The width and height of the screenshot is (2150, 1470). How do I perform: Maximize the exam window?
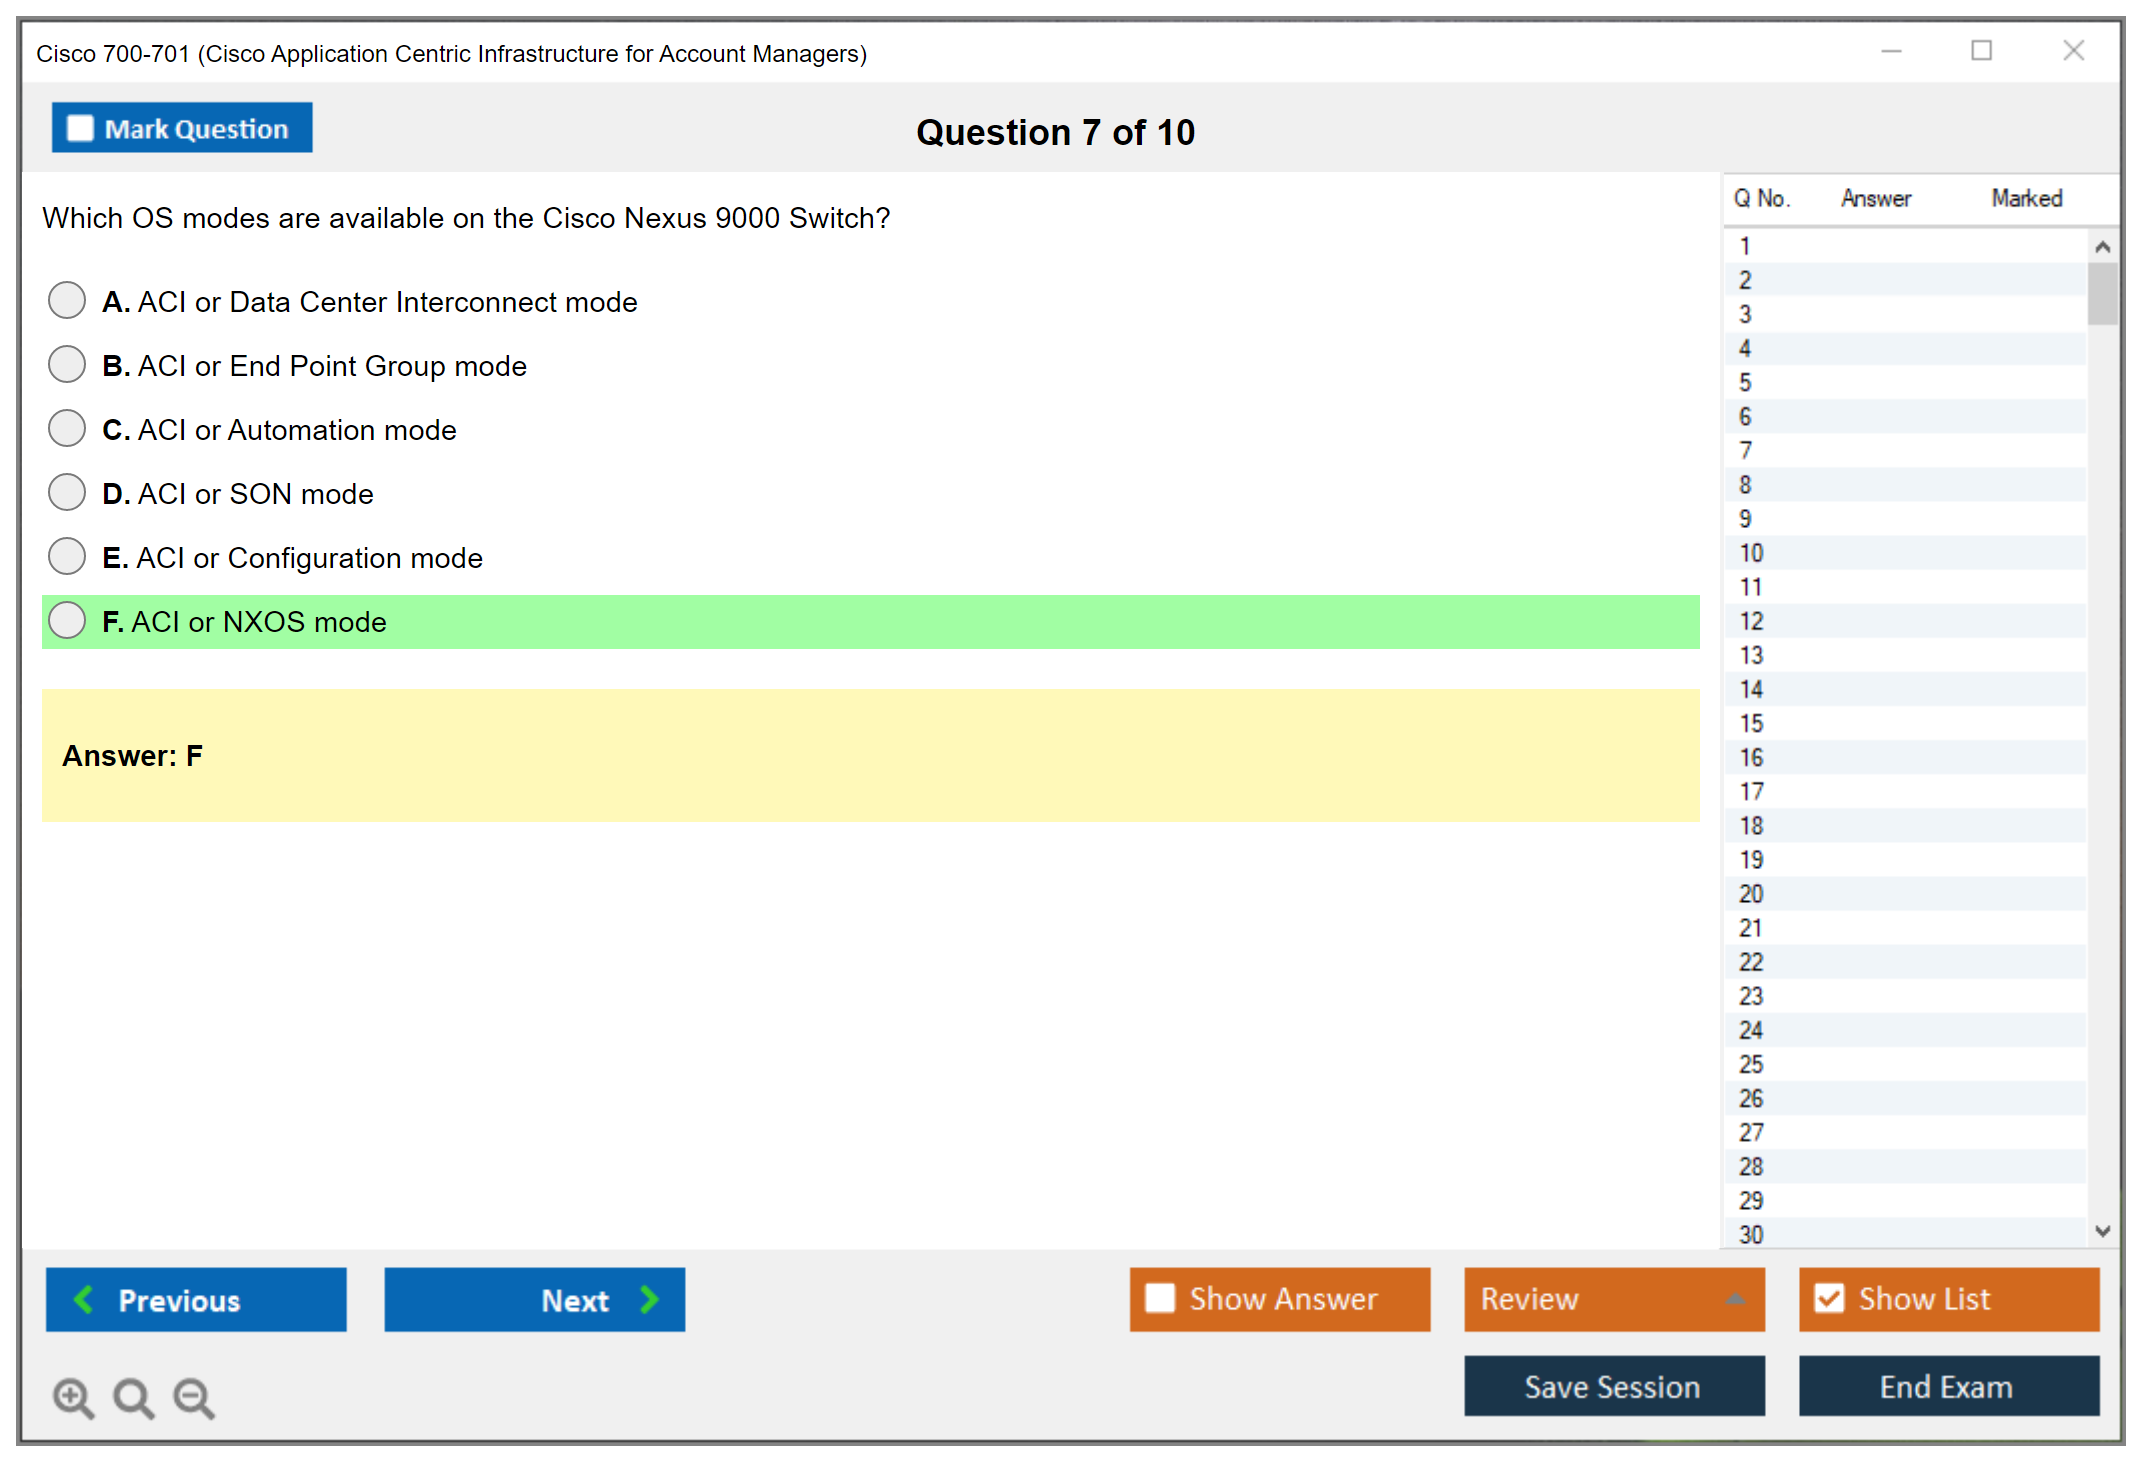(x=1981, y=51)
